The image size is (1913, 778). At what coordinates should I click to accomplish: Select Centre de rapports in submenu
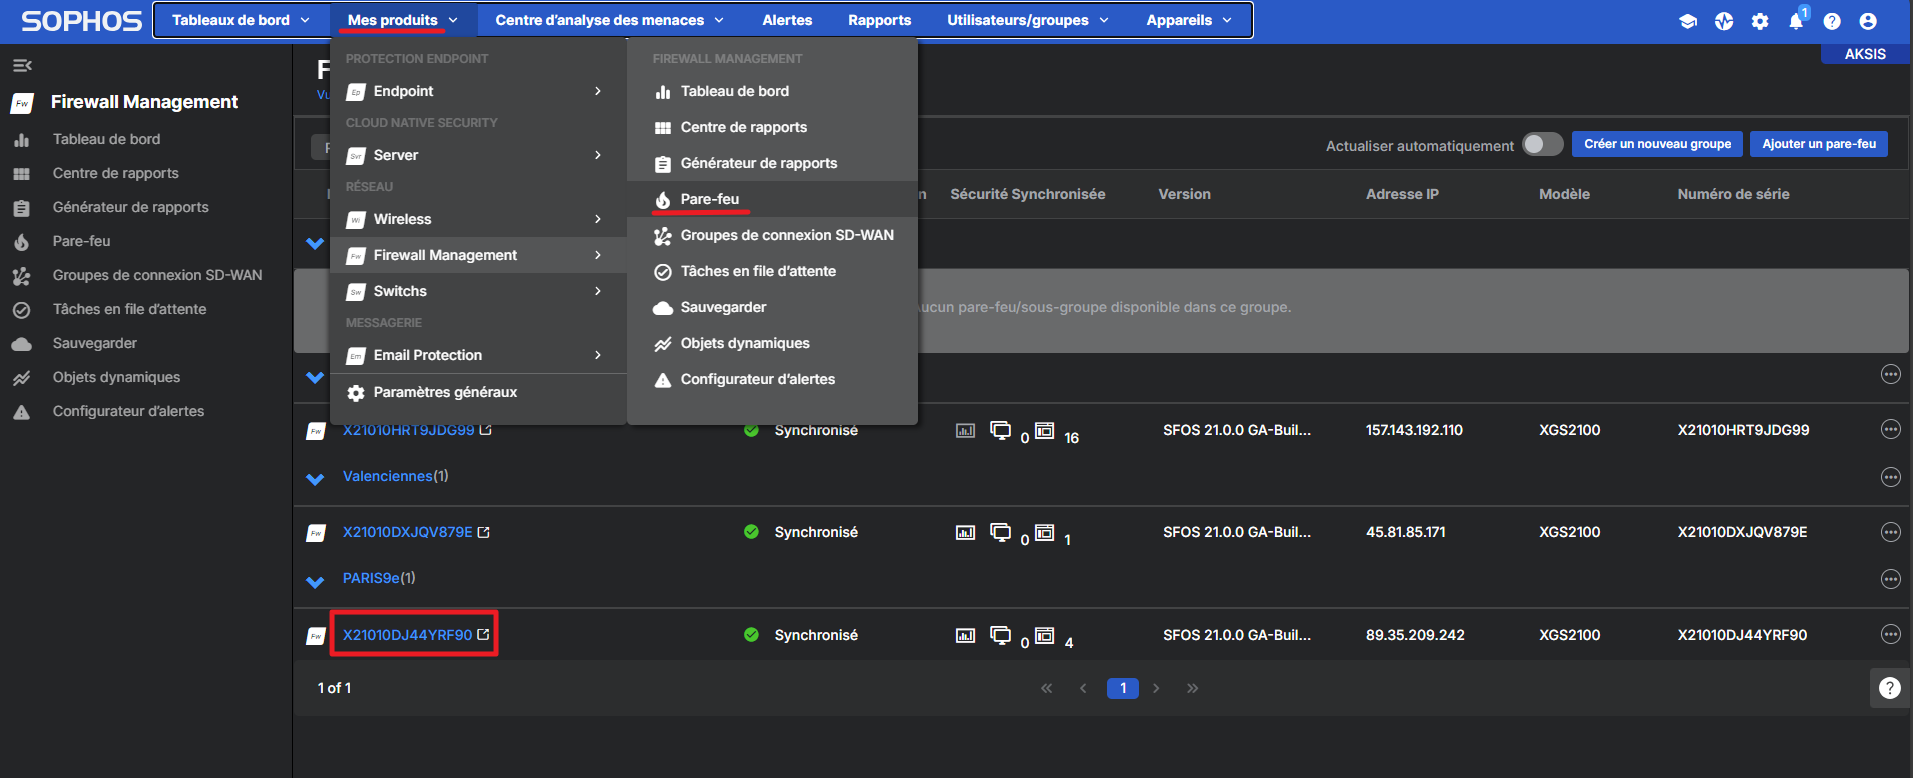pos(771,127)
